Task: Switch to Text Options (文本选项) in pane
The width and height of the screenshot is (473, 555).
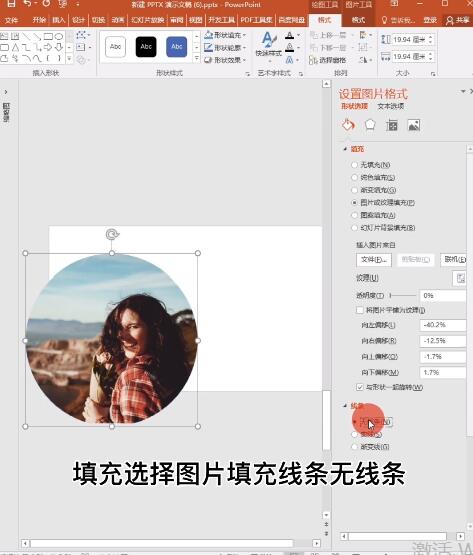Action: click(391, 106)
